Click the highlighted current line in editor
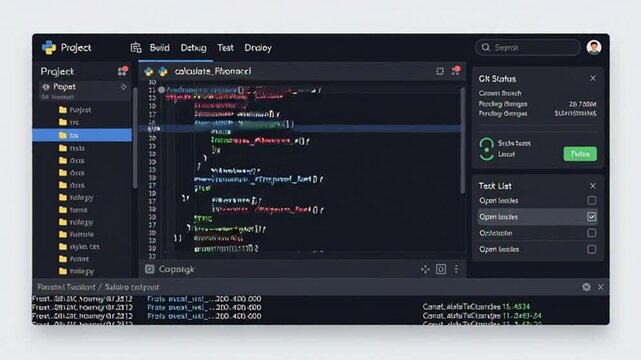This screenshot has width=641, height=360. (300, 128)
